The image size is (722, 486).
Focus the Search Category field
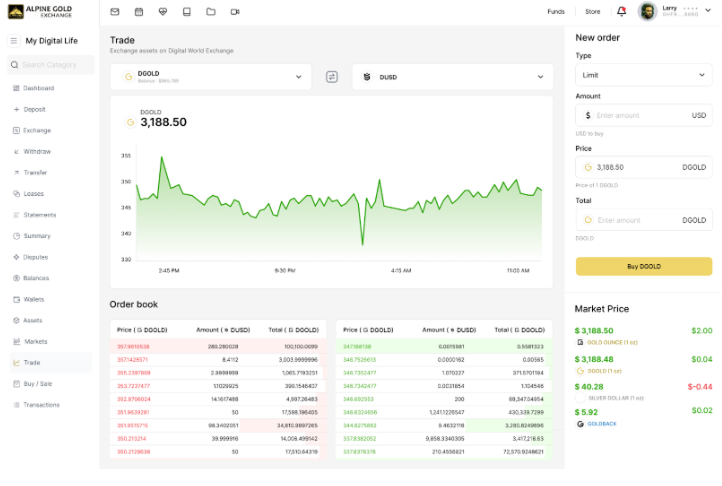pos(51,64)
